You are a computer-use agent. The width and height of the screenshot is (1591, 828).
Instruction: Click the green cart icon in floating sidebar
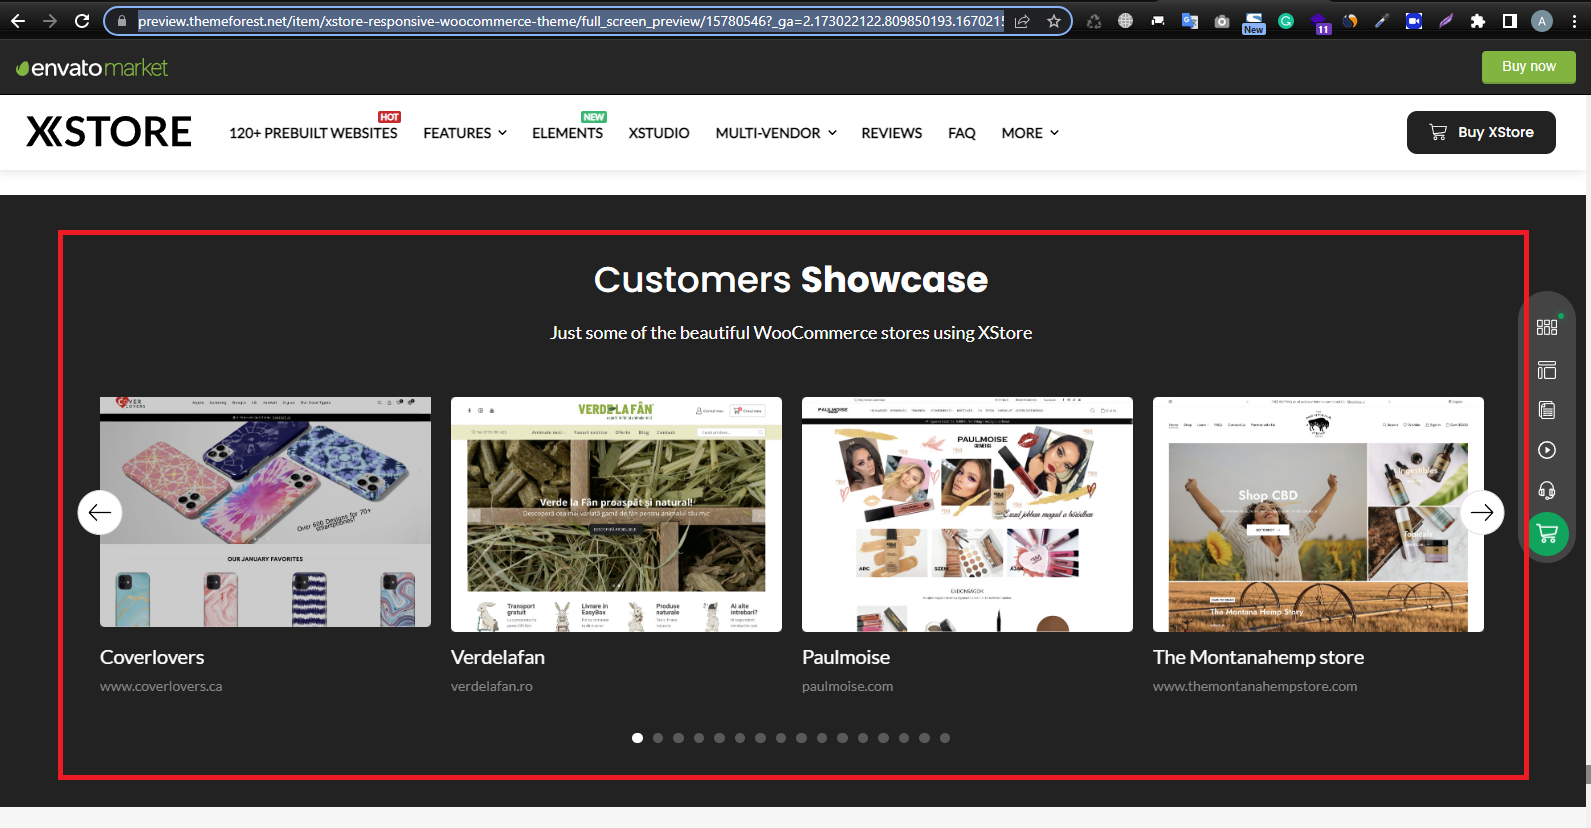(1548, 534)
